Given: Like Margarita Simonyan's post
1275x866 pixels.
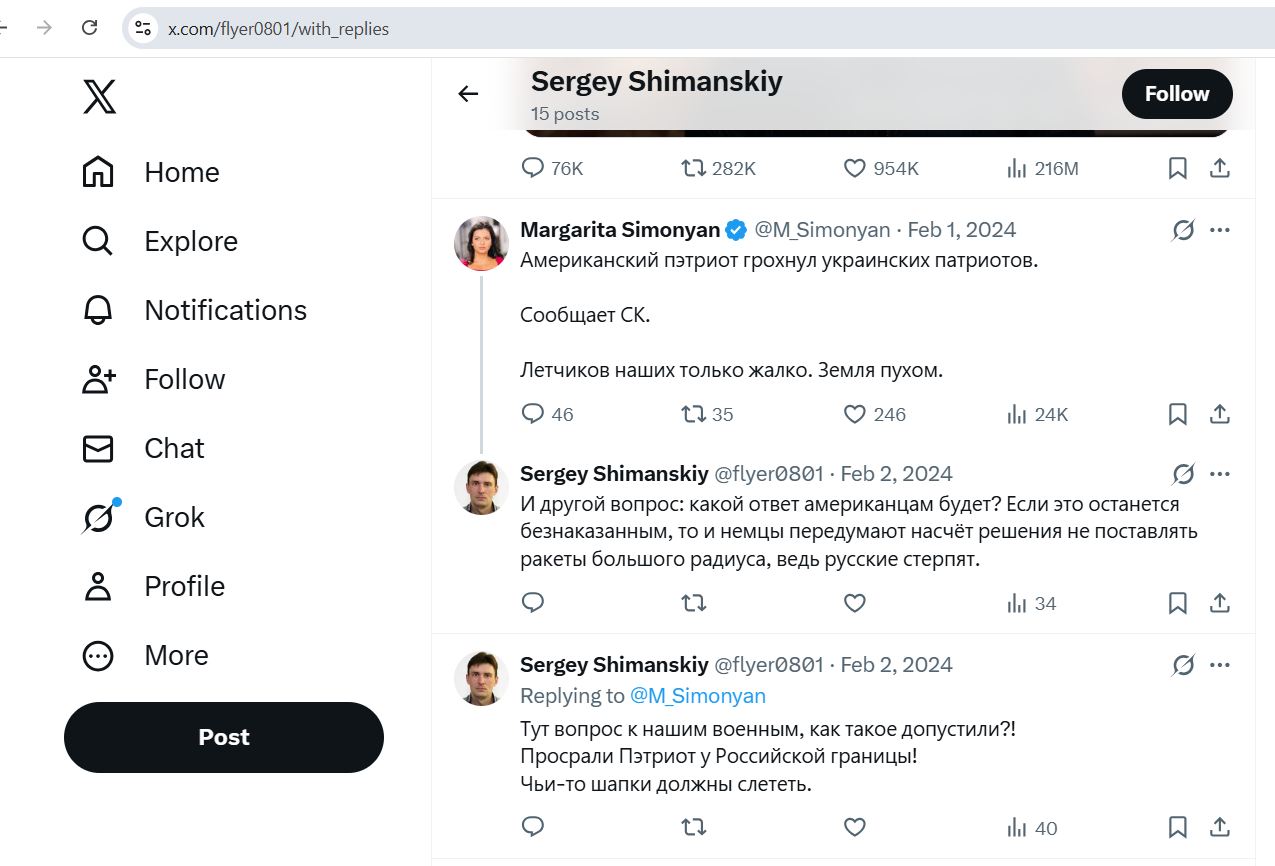Looking at the screenshot, I should coord(855,414).
